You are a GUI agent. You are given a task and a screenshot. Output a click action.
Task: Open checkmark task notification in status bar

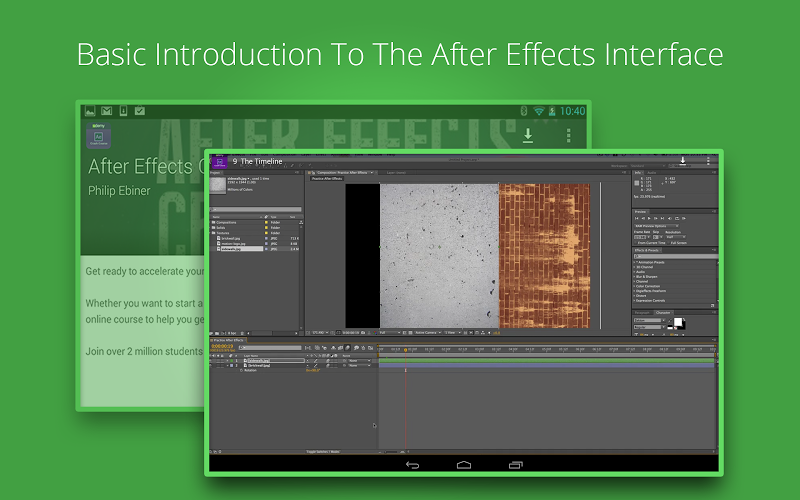coord(140,111)
